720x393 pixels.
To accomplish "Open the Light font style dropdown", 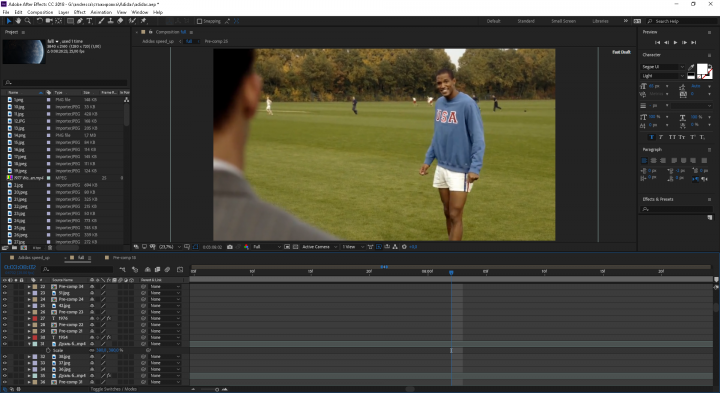I will [x=663, y=76].
